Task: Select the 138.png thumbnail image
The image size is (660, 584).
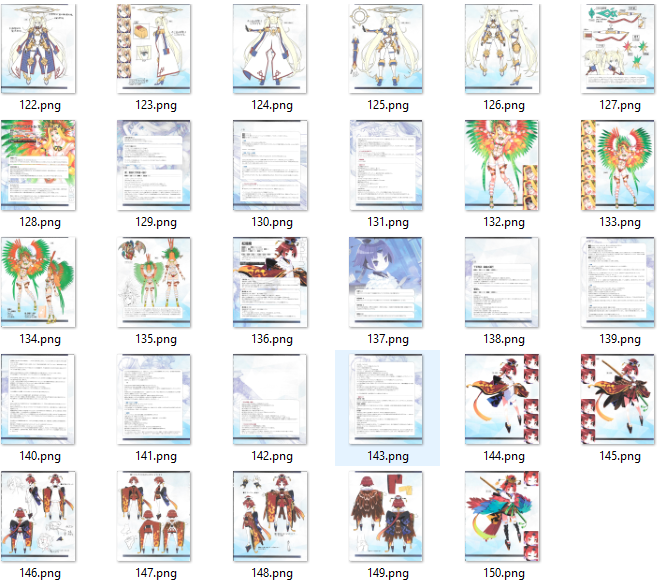Action: pyautogui.click(x=502, y=283)
